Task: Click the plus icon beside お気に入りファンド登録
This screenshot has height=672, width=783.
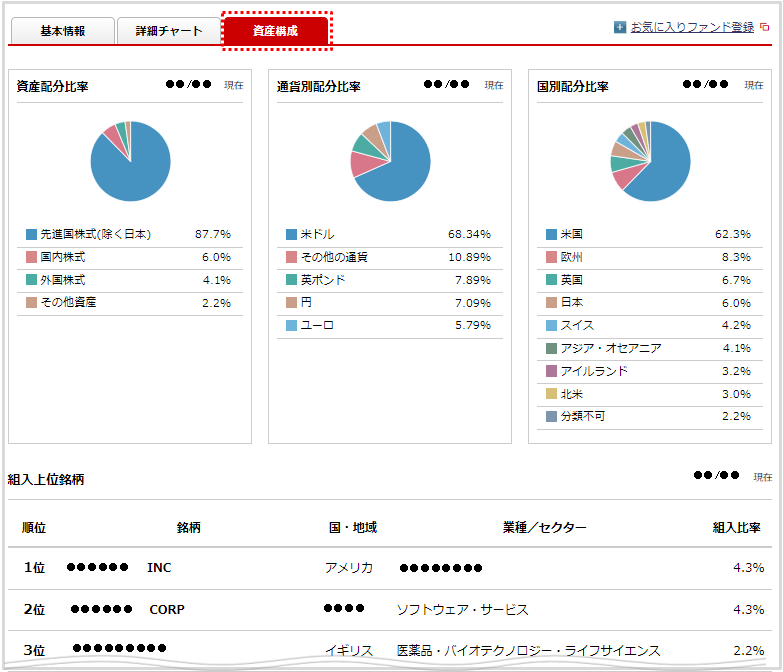Action: point(620,27)
